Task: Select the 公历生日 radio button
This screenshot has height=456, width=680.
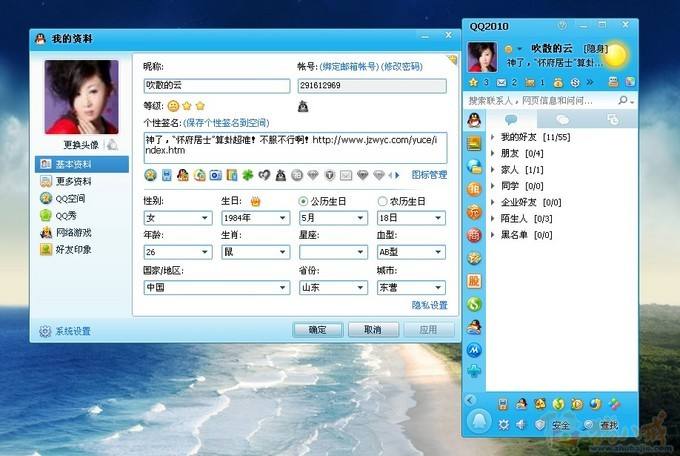Action: 303,201
